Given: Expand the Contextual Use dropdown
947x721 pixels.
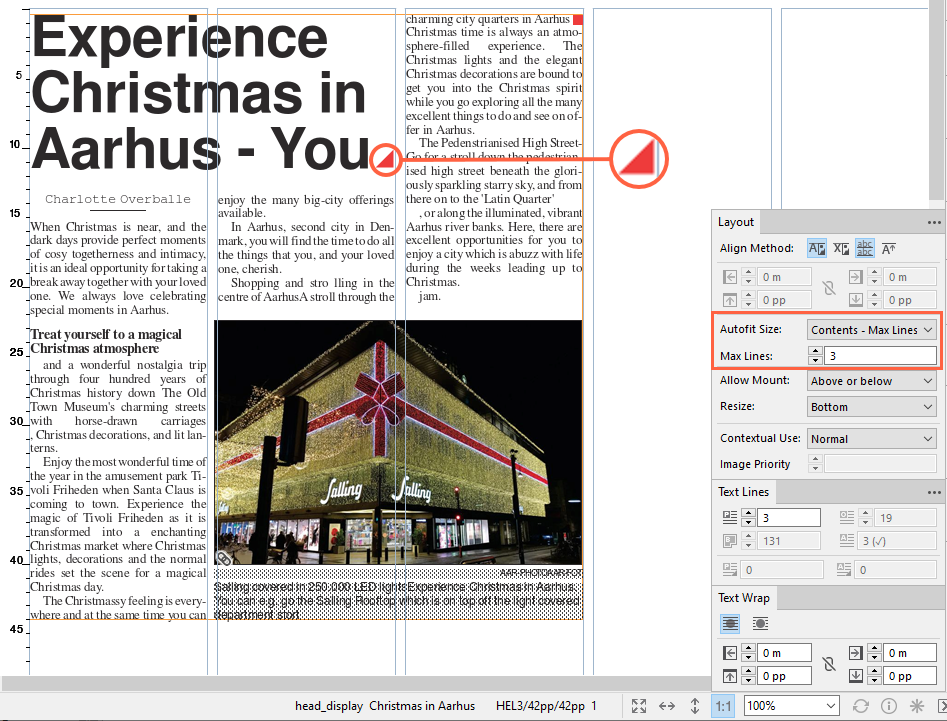Looking at the screenshot, I should [872, 439].
